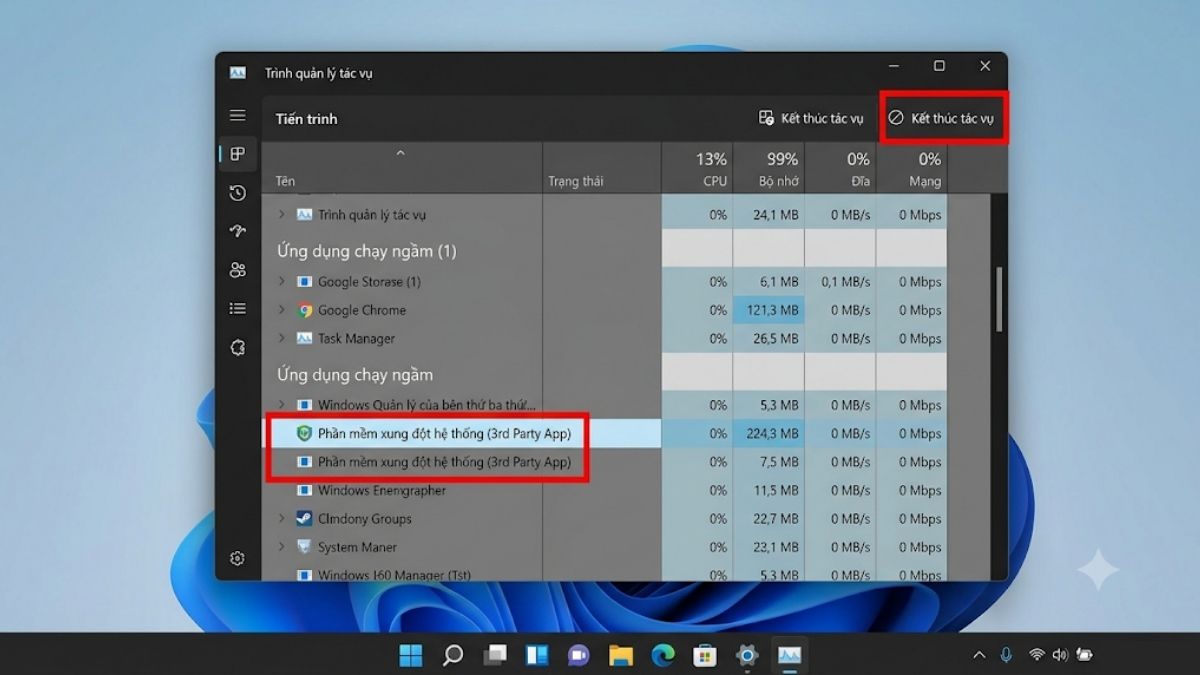Screen dimensions: 1200x675
Task: Open Startup apps via the gauge sidebar icon
Action: tap(237, 231)
